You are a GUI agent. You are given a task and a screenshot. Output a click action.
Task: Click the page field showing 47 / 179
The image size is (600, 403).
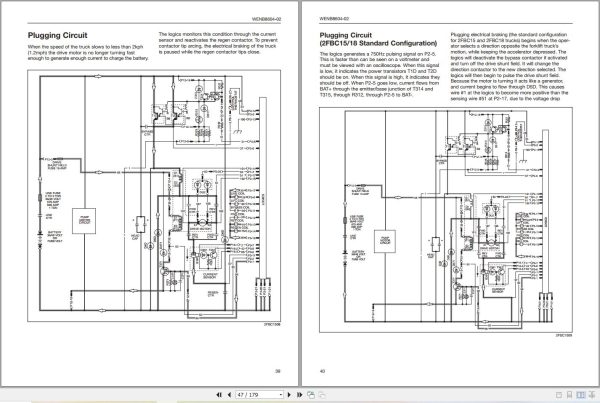(257, 395)
